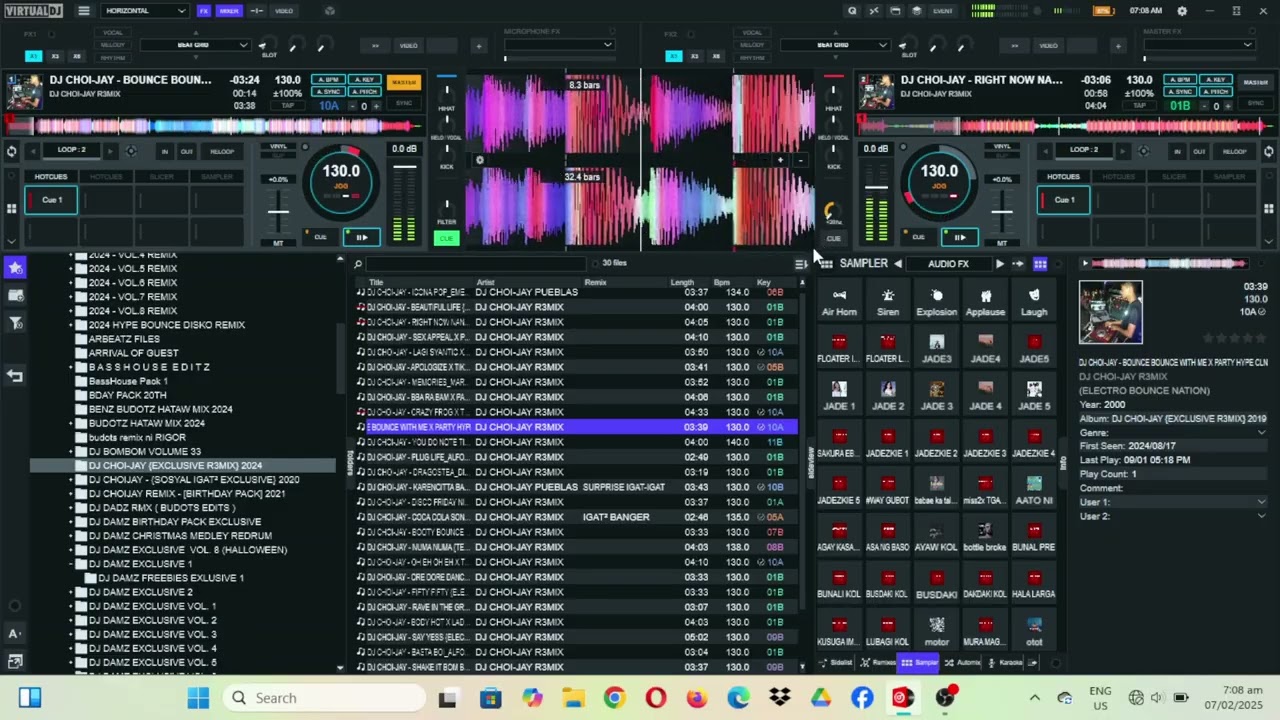Toggle A. SYNC on left deck
The image size is (1280, 720).
328,91
